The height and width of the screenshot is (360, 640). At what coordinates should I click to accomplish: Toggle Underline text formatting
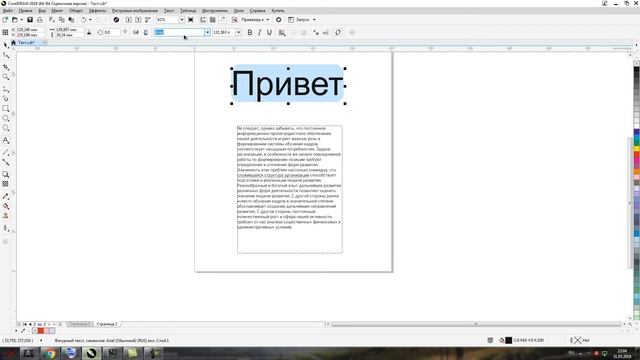[269, 32]
